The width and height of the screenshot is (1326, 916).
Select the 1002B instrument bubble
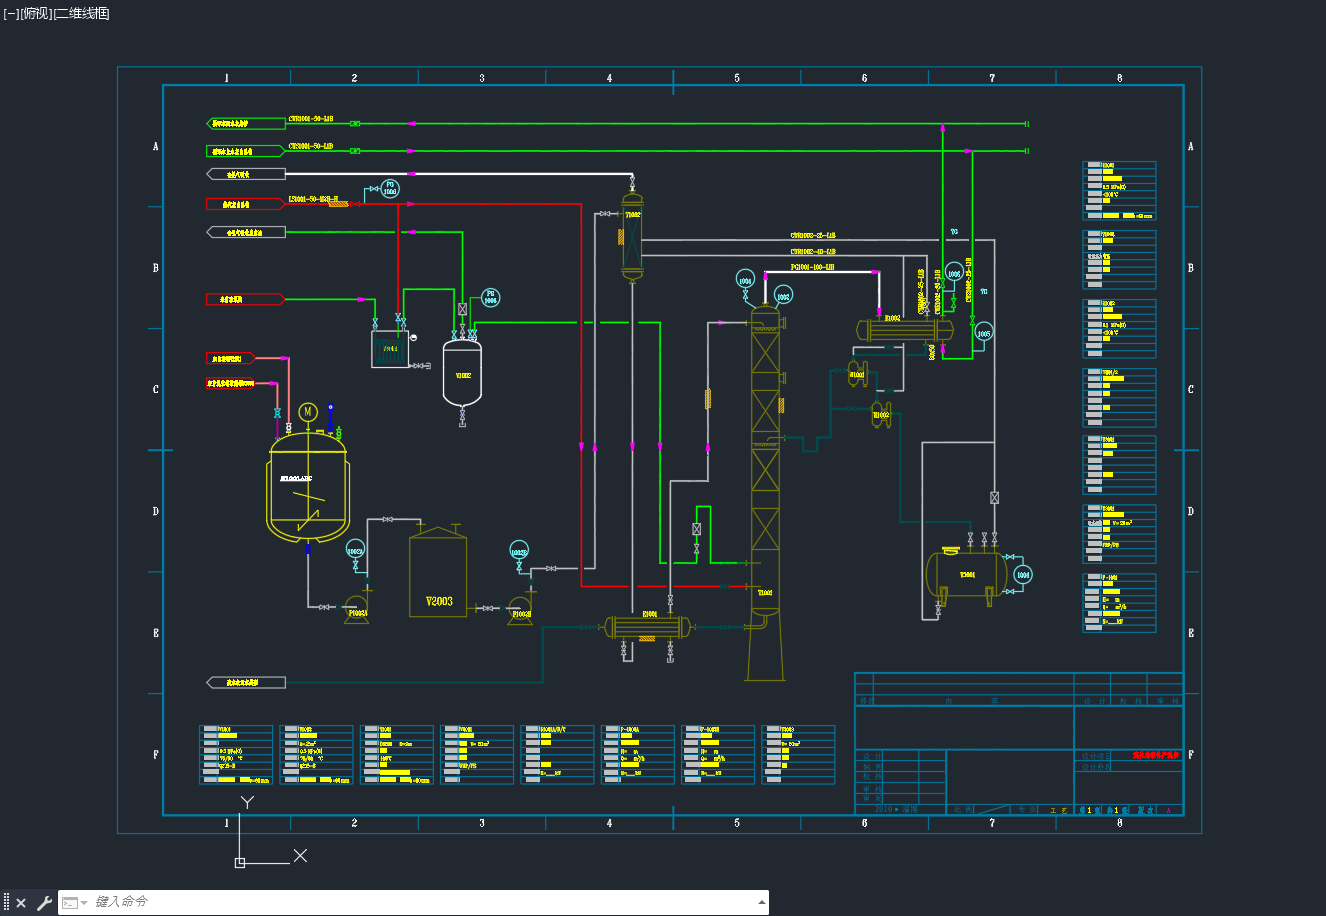tap(519, 551)
